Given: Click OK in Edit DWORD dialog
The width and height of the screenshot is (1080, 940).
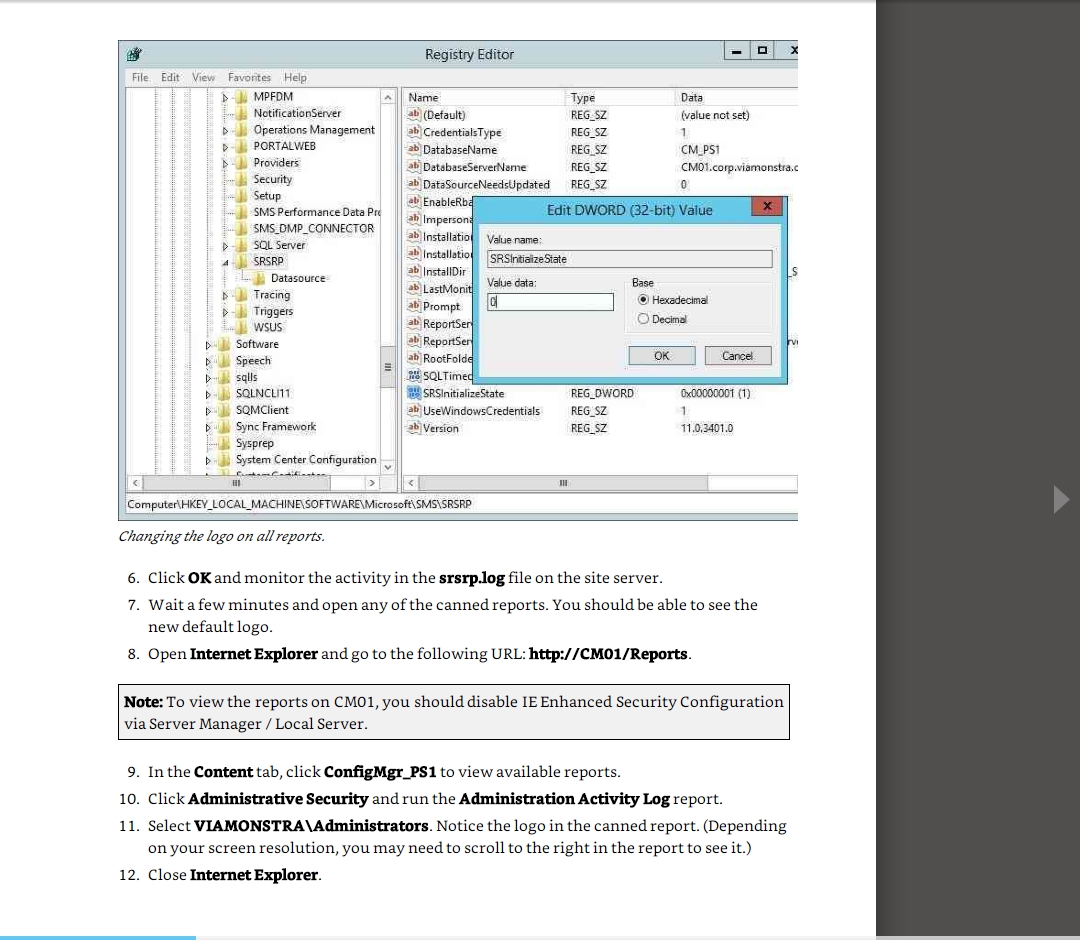Looking at the screenshot, I should click(x=661, y=356).
